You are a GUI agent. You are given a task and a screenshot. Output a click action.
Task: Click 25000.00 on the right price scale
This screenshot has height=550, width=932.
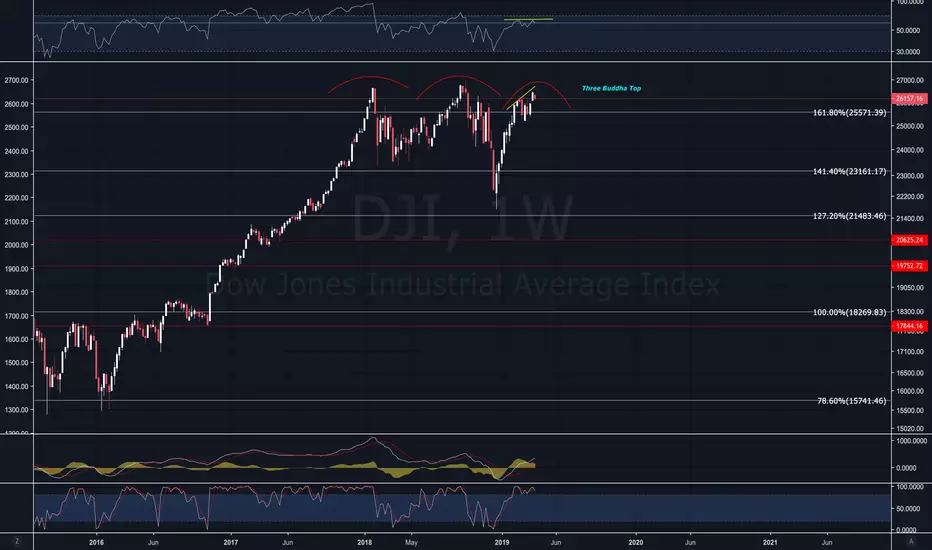909,126
